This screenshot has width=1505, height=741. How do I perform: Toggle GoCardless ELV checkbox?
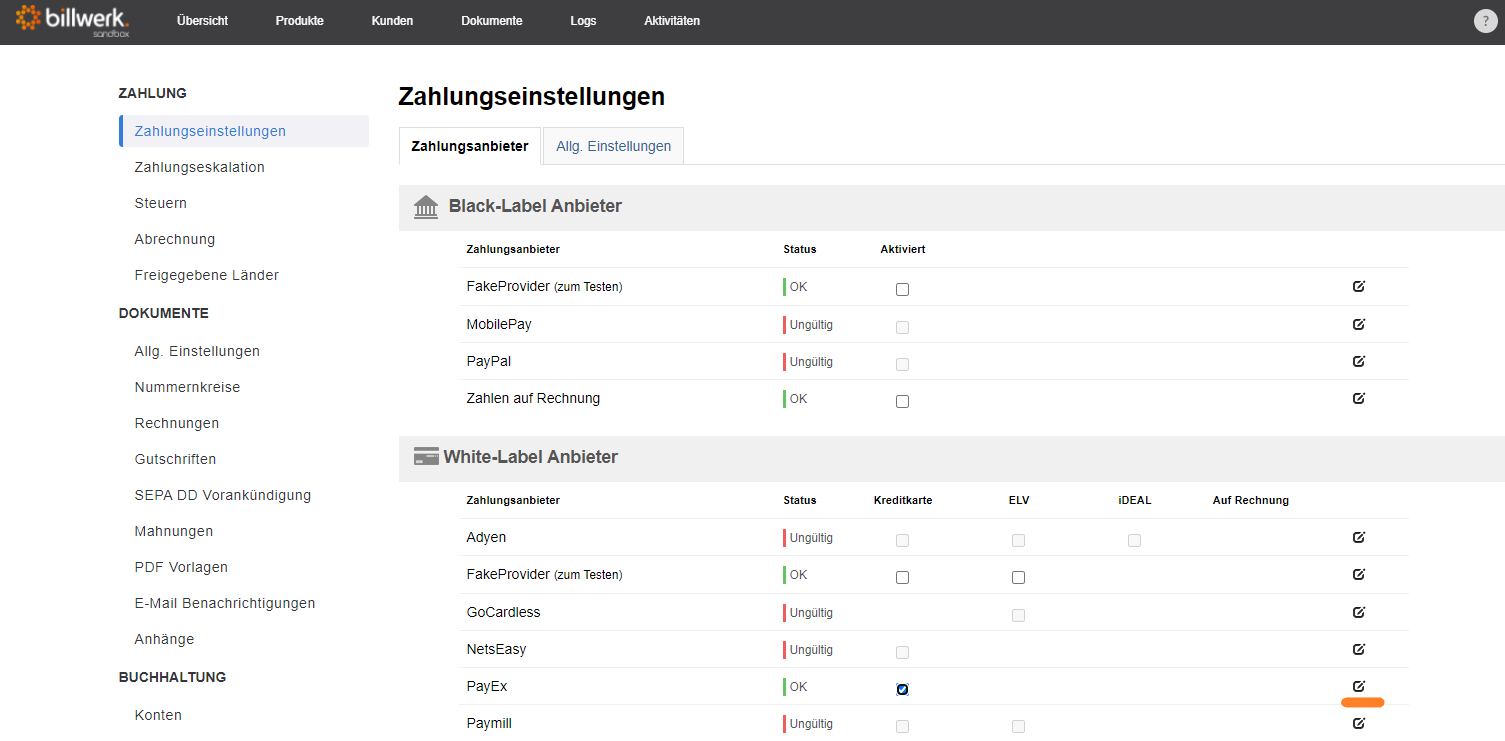[x=1018, y=615]
